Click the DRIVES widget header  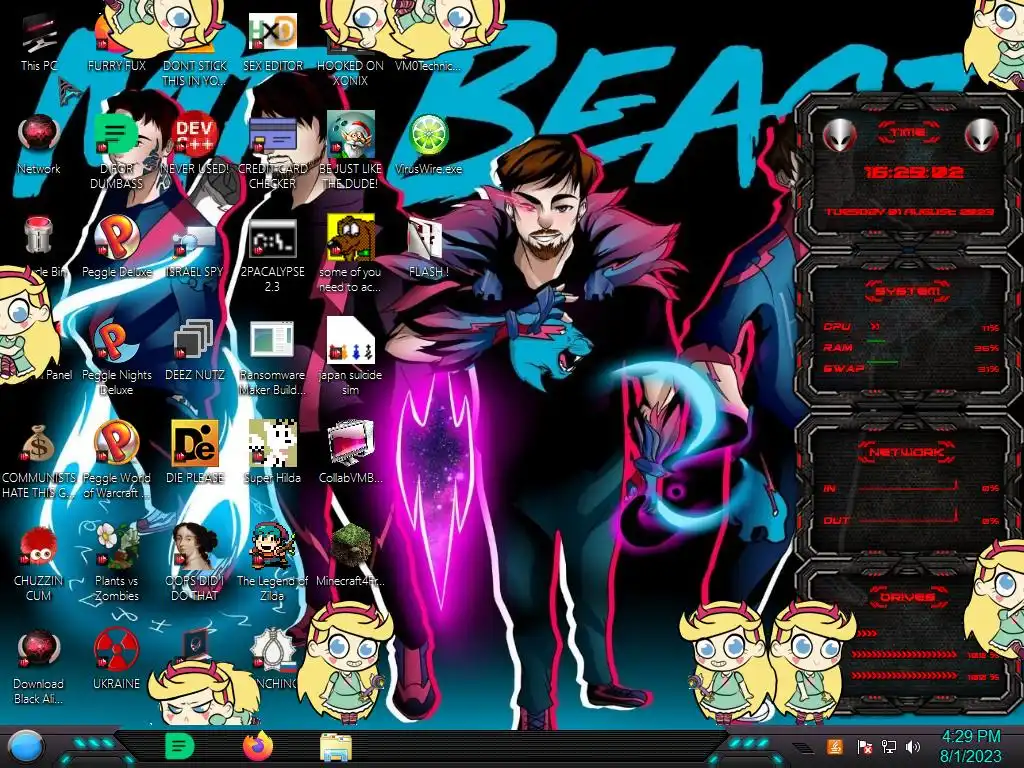[x=908, y=597]
